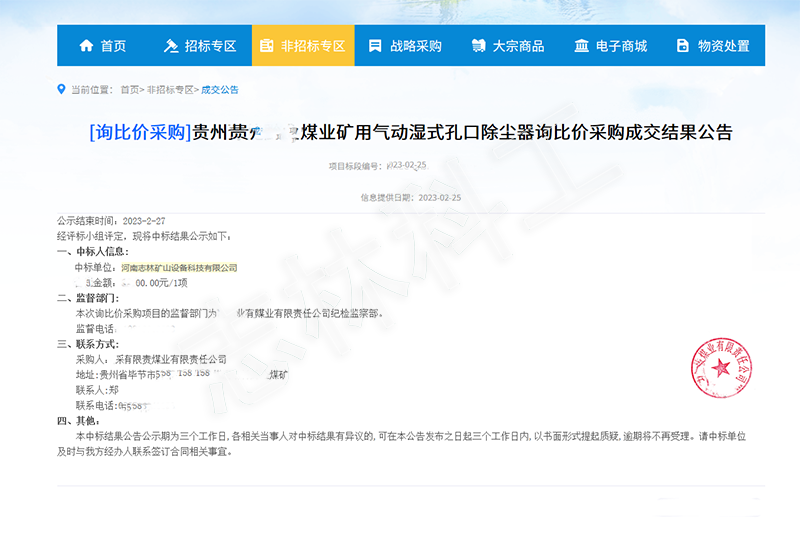Click the document icon beside 非招标专区
Image resolution: width=800 pixels, height=544 pixels.
(266, 46)
